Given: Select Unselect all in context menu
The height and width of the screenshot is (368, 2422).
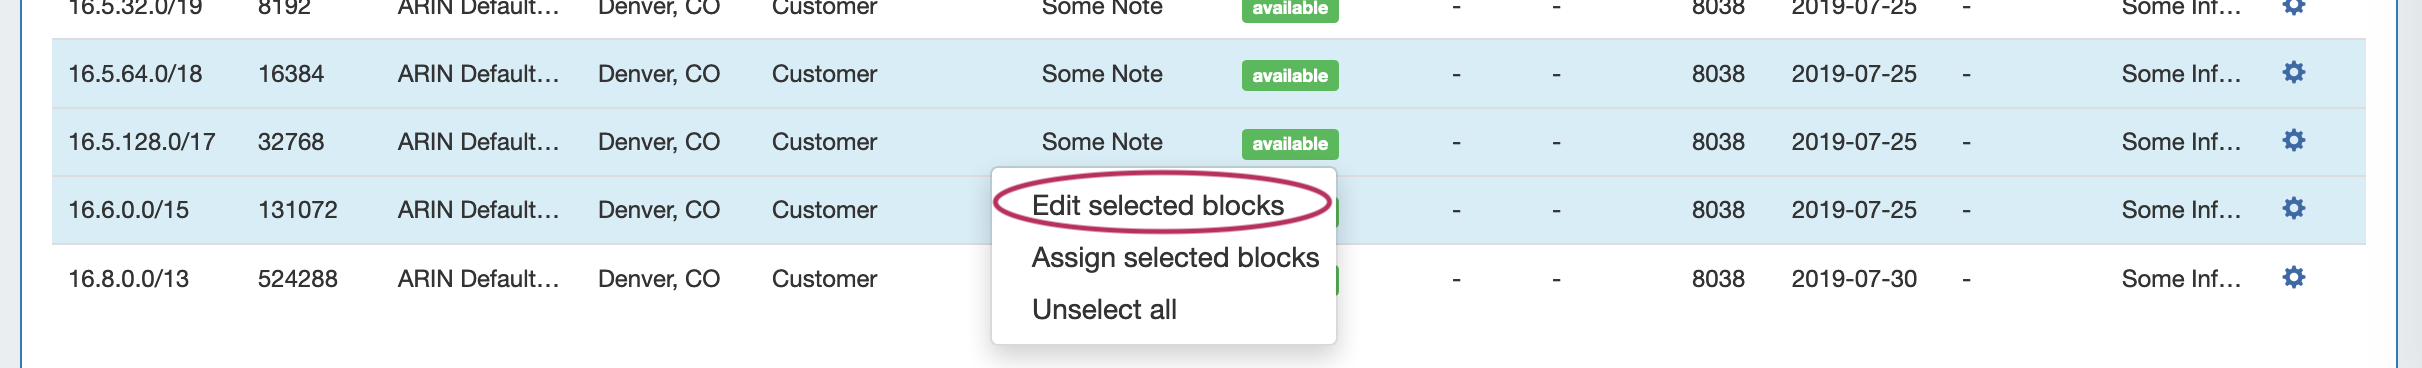Looking at the screenshot, I should tap(1104, 309).
